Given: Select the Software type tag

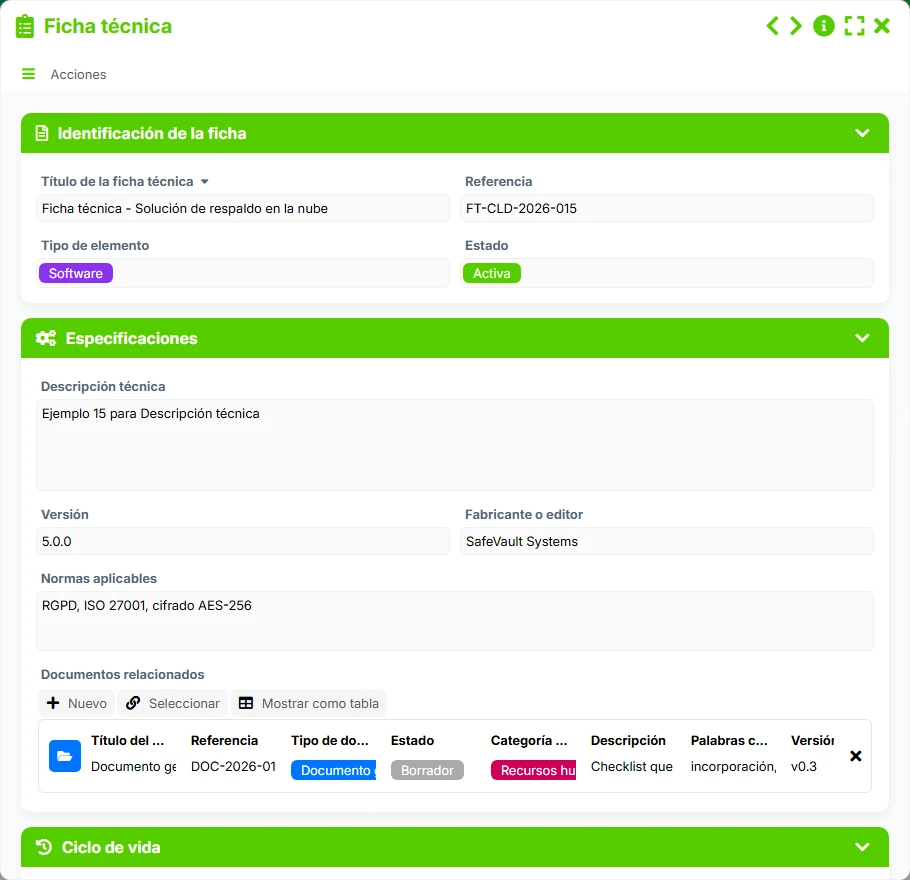Looking at the screenshot, I should tap(76, 273).
